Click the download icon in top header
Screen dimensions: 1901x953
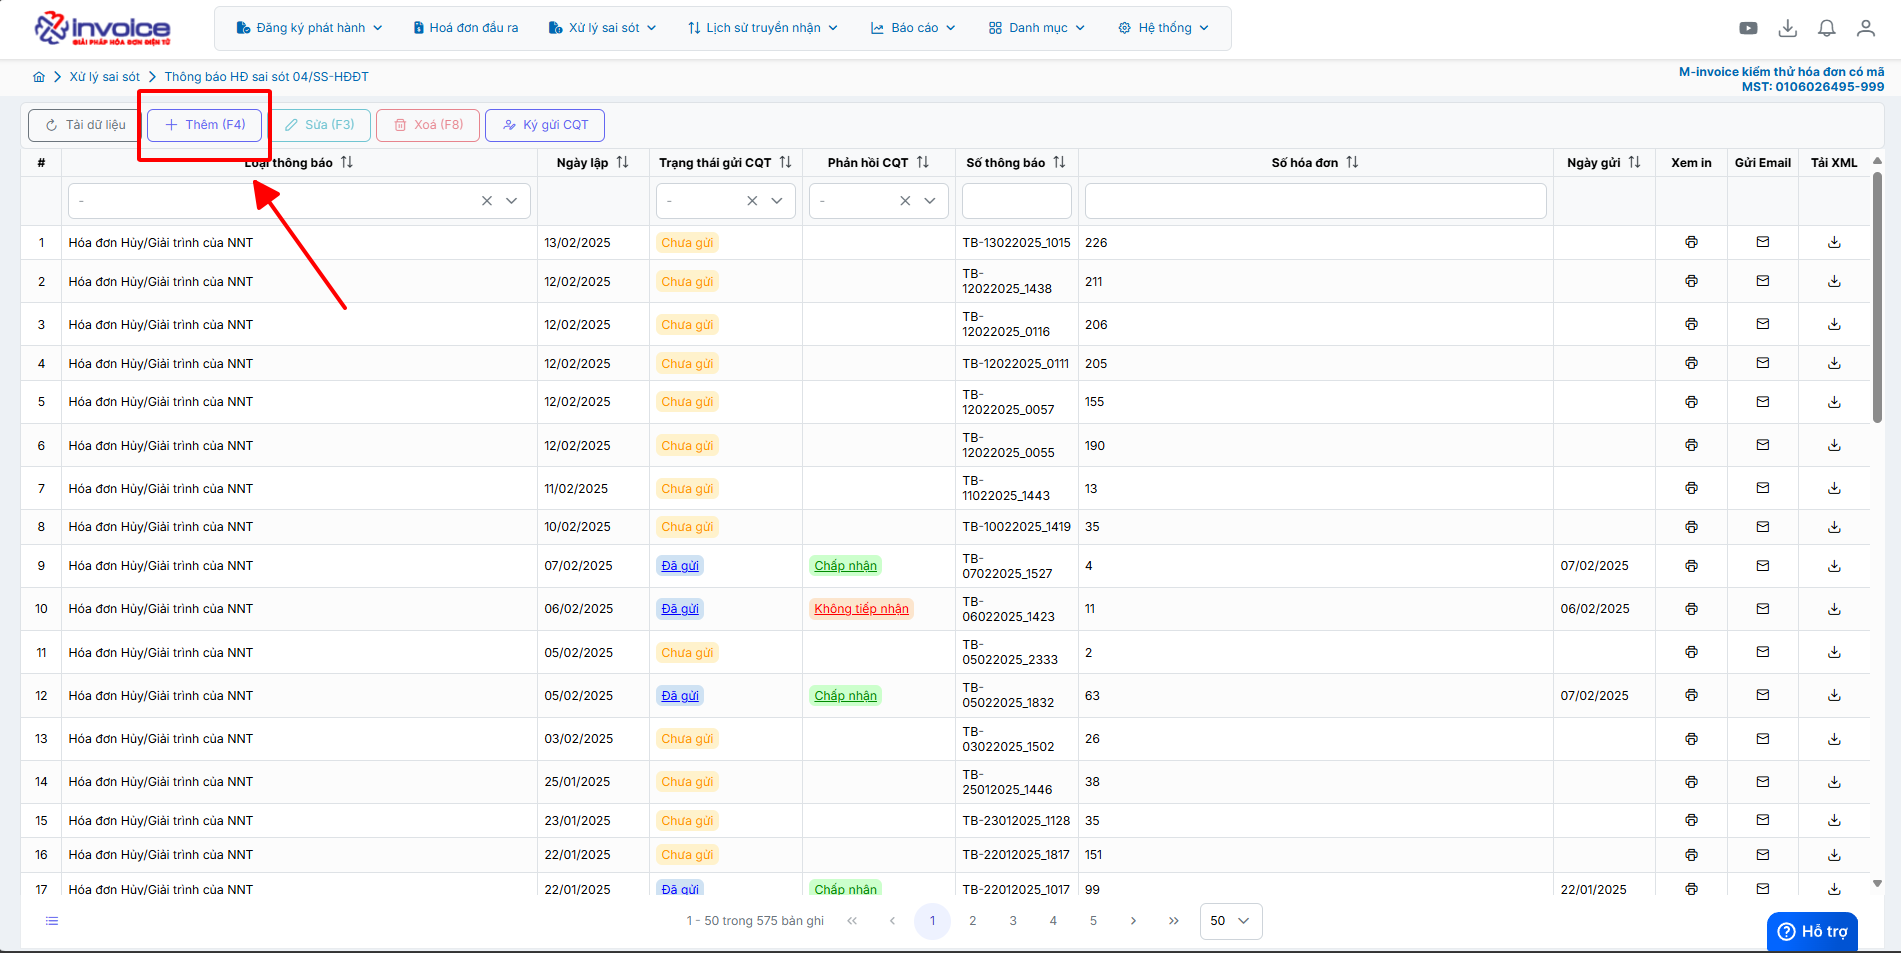1788,28
